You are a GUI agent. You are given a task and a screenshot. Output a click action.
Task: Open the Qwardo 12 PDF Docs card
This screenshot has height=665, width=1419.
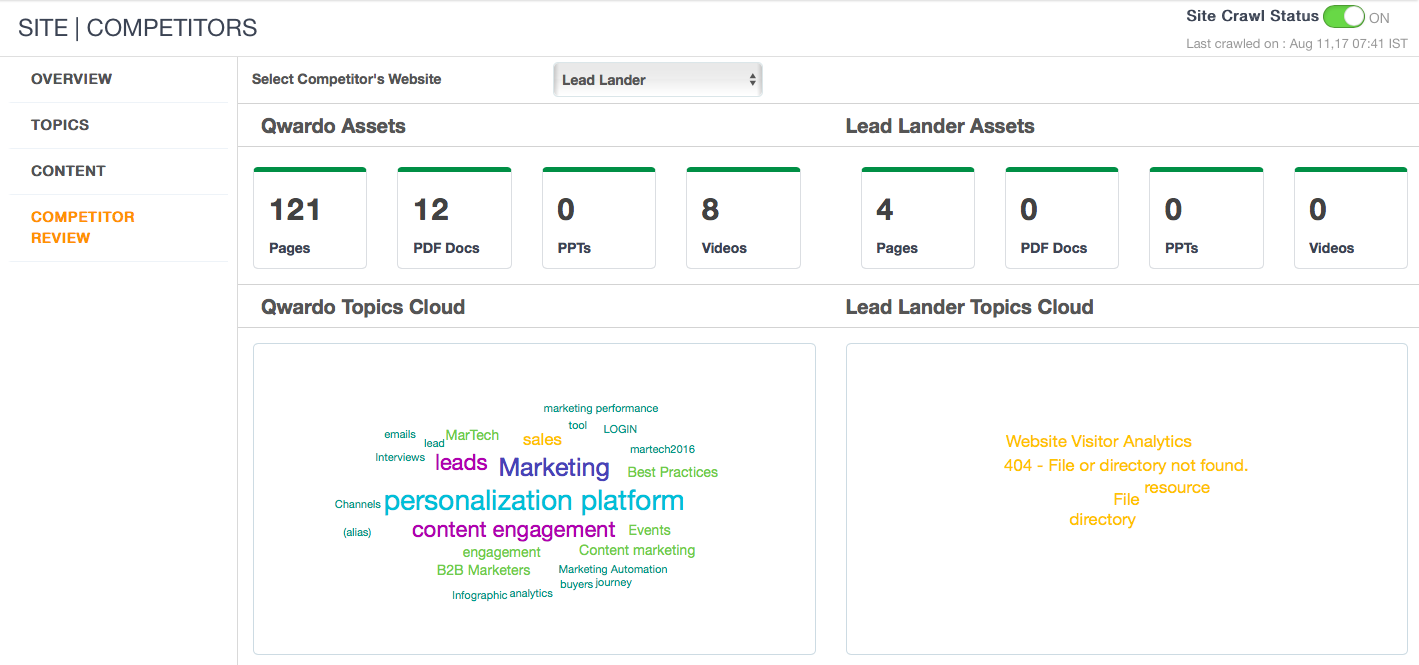pos(454,218)
